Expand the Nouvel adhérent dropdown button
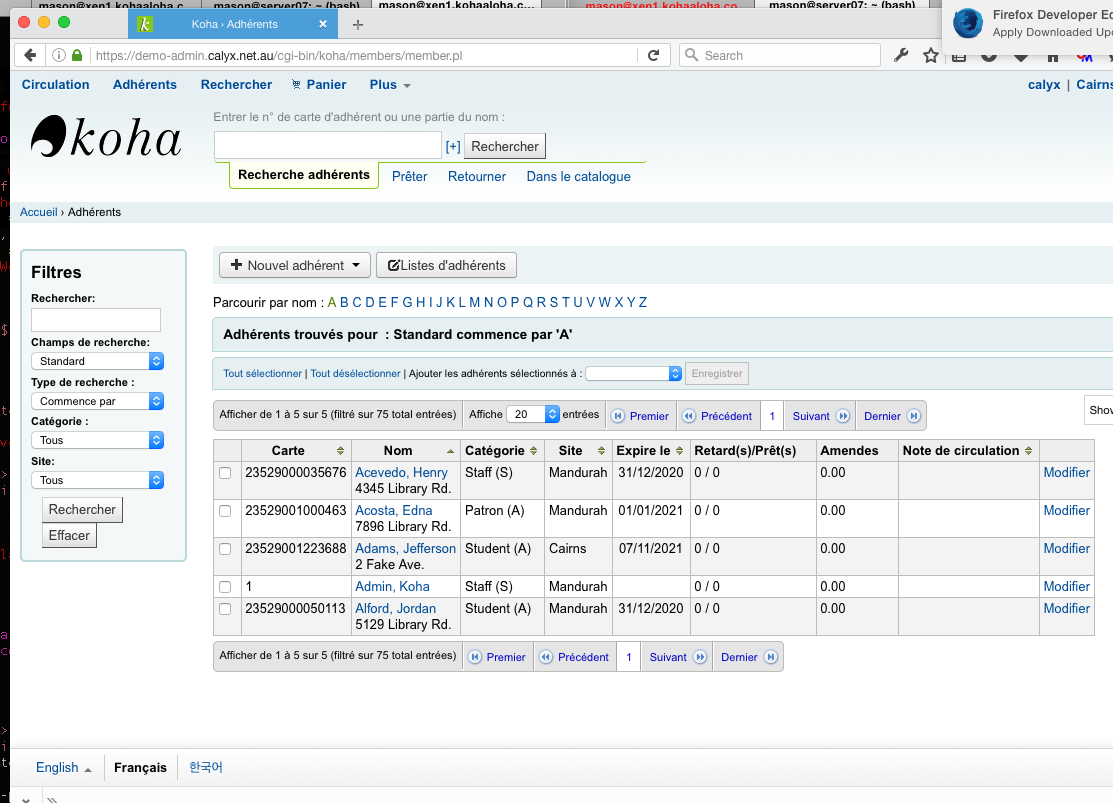The width and height of the screenshot is (1113, 803). tap(295, 265)
